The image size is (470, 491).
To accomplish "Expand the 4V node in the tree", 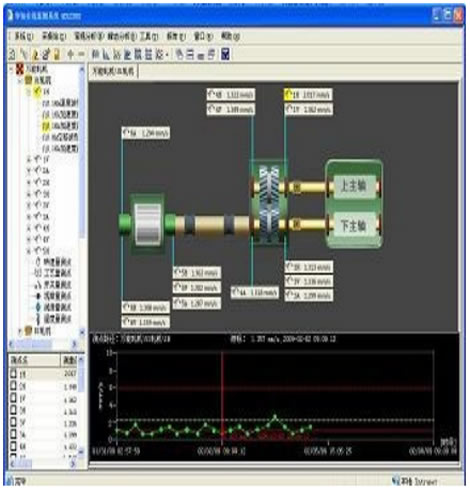I will tap(29, 239).
